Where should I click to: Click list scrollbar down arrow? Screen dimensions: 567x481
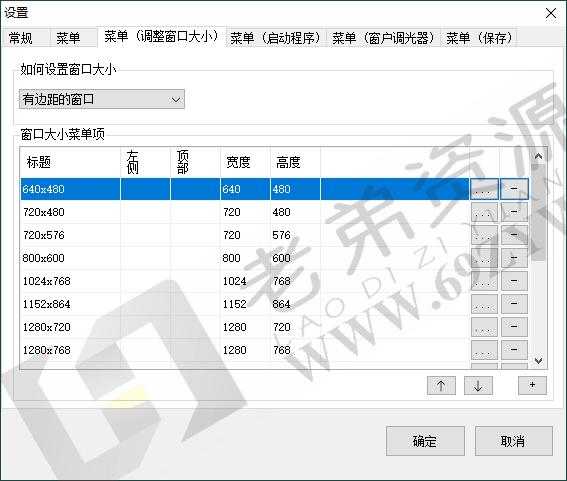click(538, 361)
